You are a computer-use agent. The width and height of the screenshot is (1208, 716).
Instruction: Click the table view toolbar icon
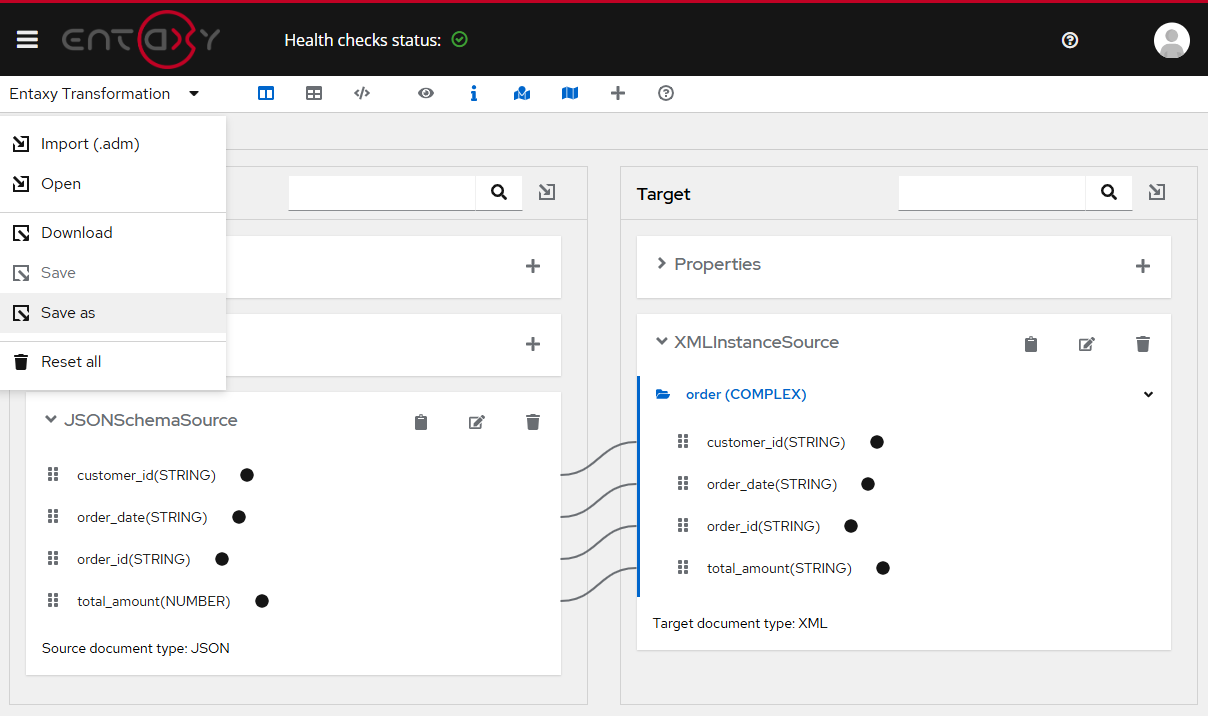[314, 93]
